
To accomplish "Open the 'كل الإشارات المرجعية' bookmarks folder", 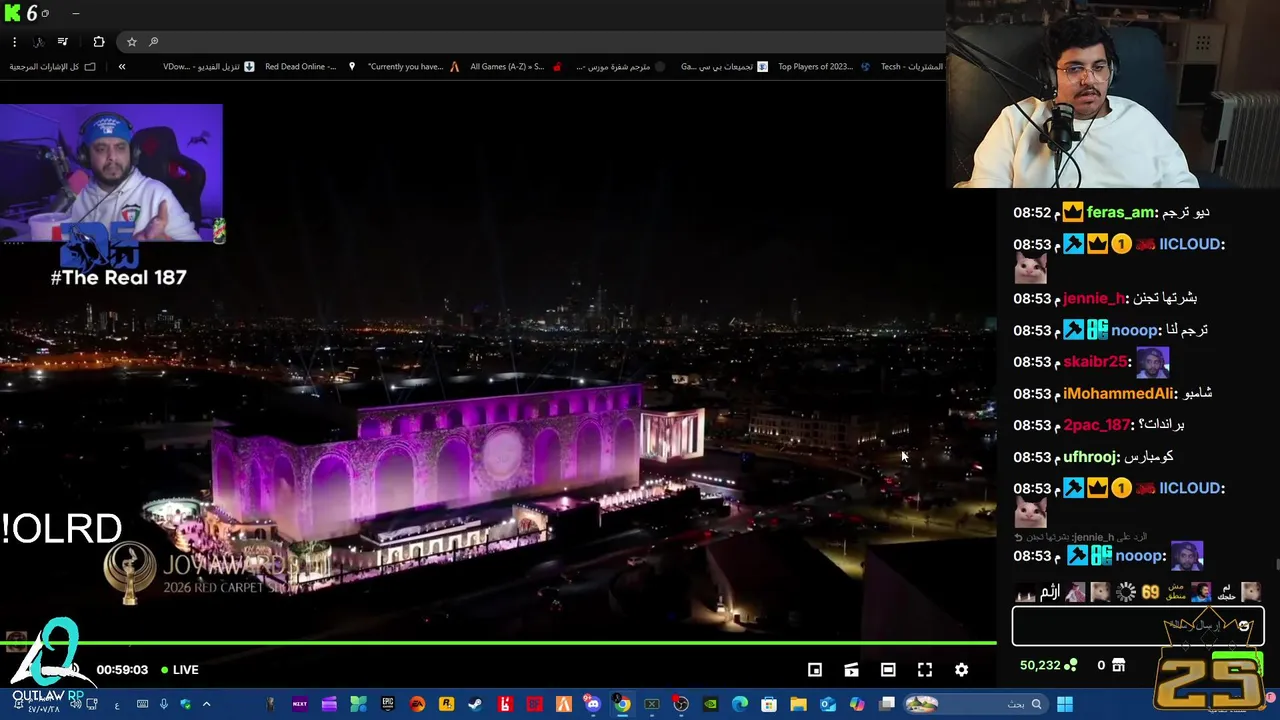I will coord(52,67).
